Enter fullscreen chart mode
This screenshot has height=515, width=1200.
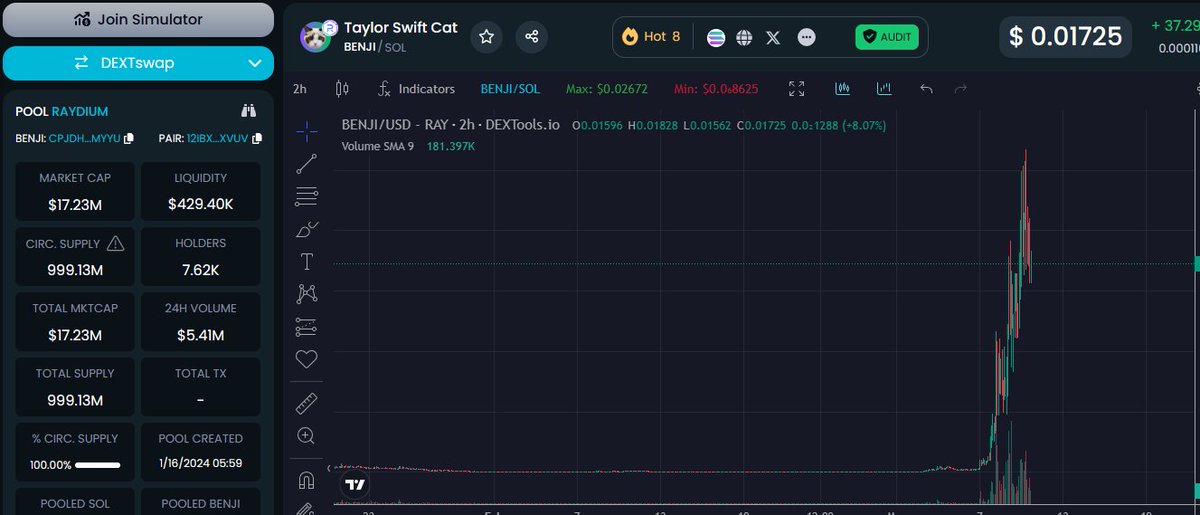point(797,89)
